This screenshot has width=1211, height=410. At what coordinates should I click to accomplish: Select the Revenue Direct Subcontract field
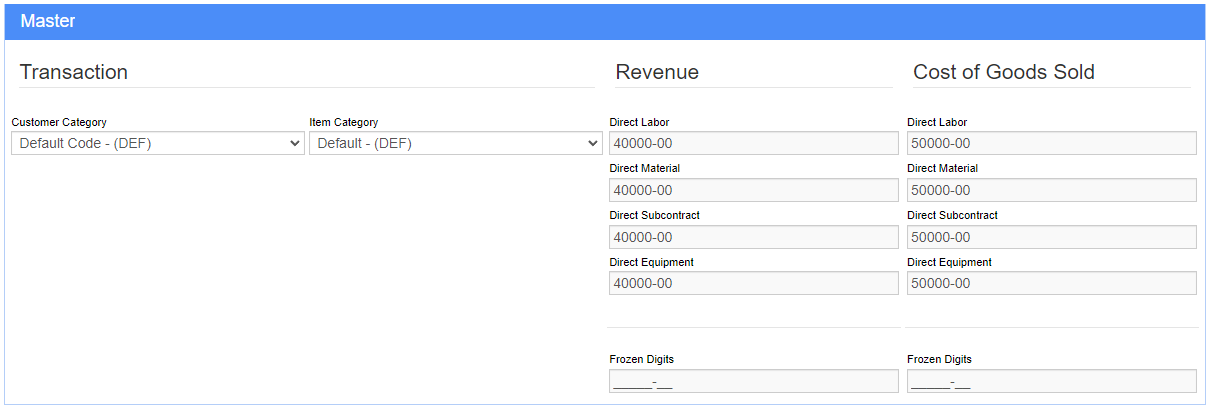tap(754, 237)
